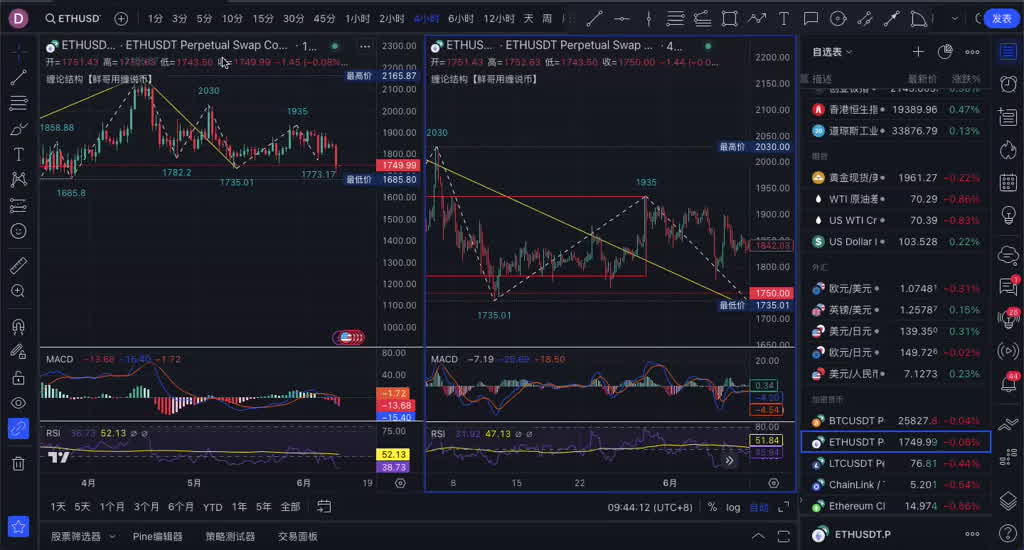Image resolution: width=1024 pixels, height=550 pixels.
Task: Click the zoom-in magnifier tool
Action: click(x=18, y=291)
